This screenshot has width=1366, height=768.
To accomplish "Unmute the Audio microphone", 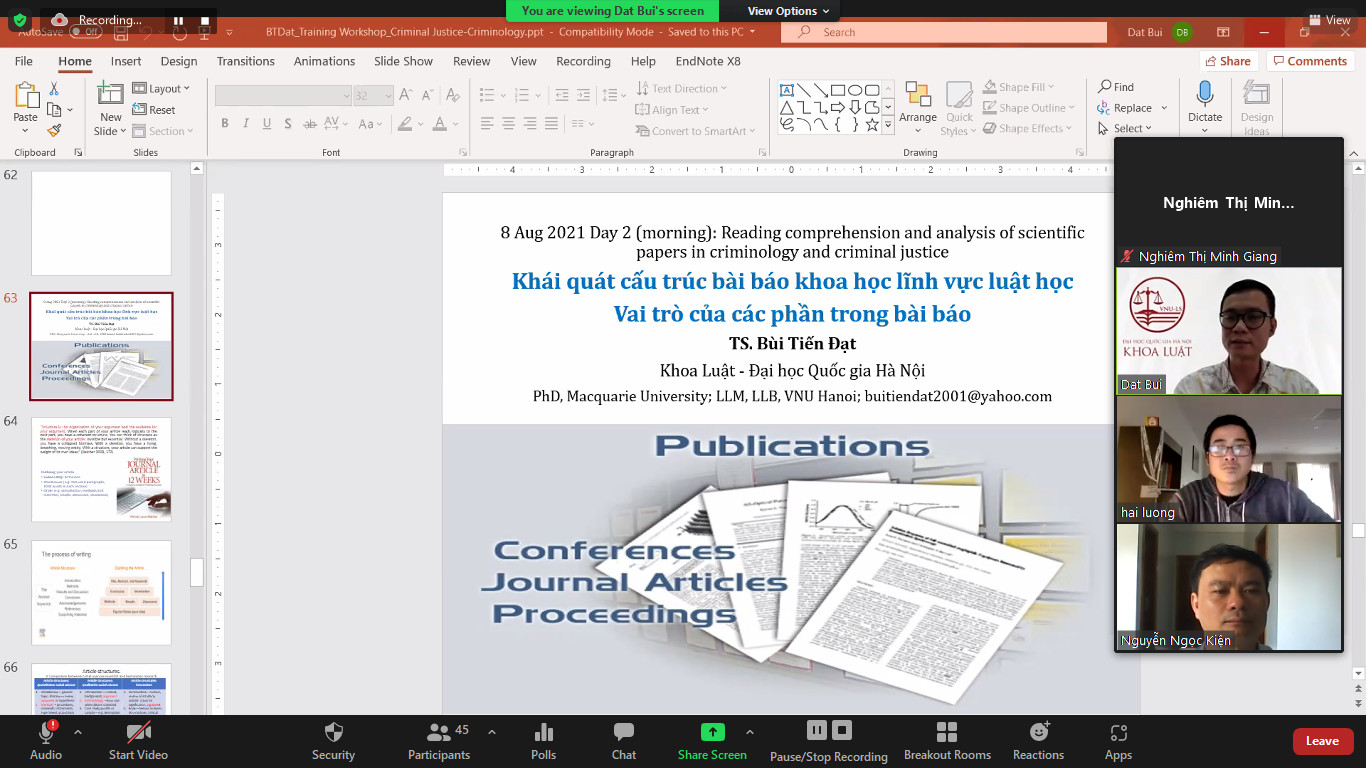I will pyautogui.click(x=45, y=733).
